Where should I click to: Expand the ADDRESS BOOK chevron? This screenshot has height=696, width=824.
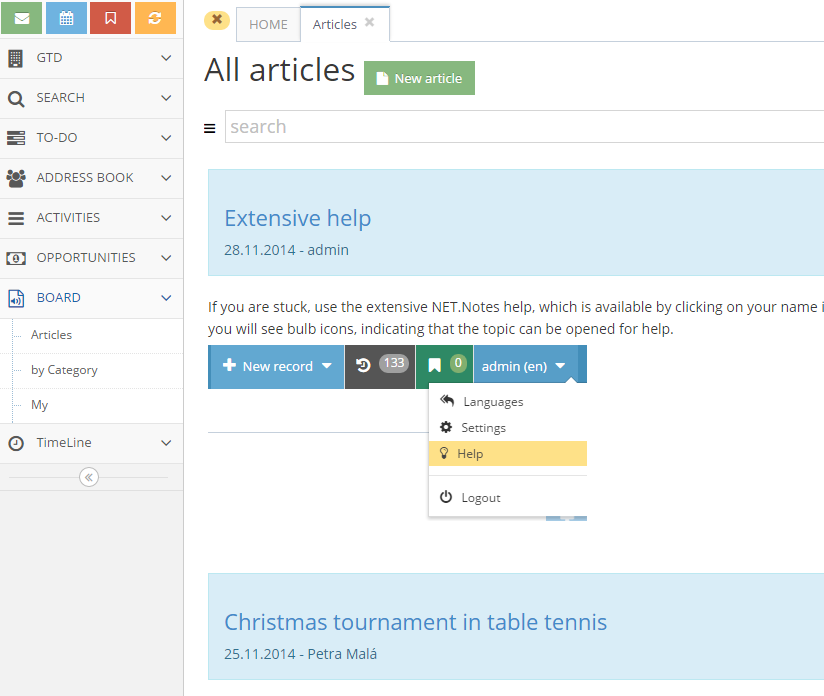tap(166, 178)
